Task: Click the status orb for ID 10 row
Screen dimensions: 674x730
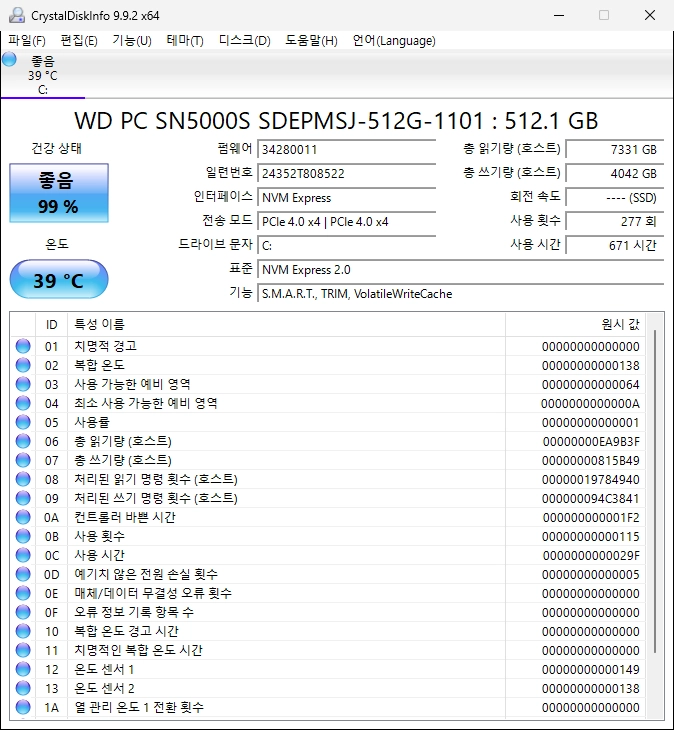Action: (x=23, y=631)
